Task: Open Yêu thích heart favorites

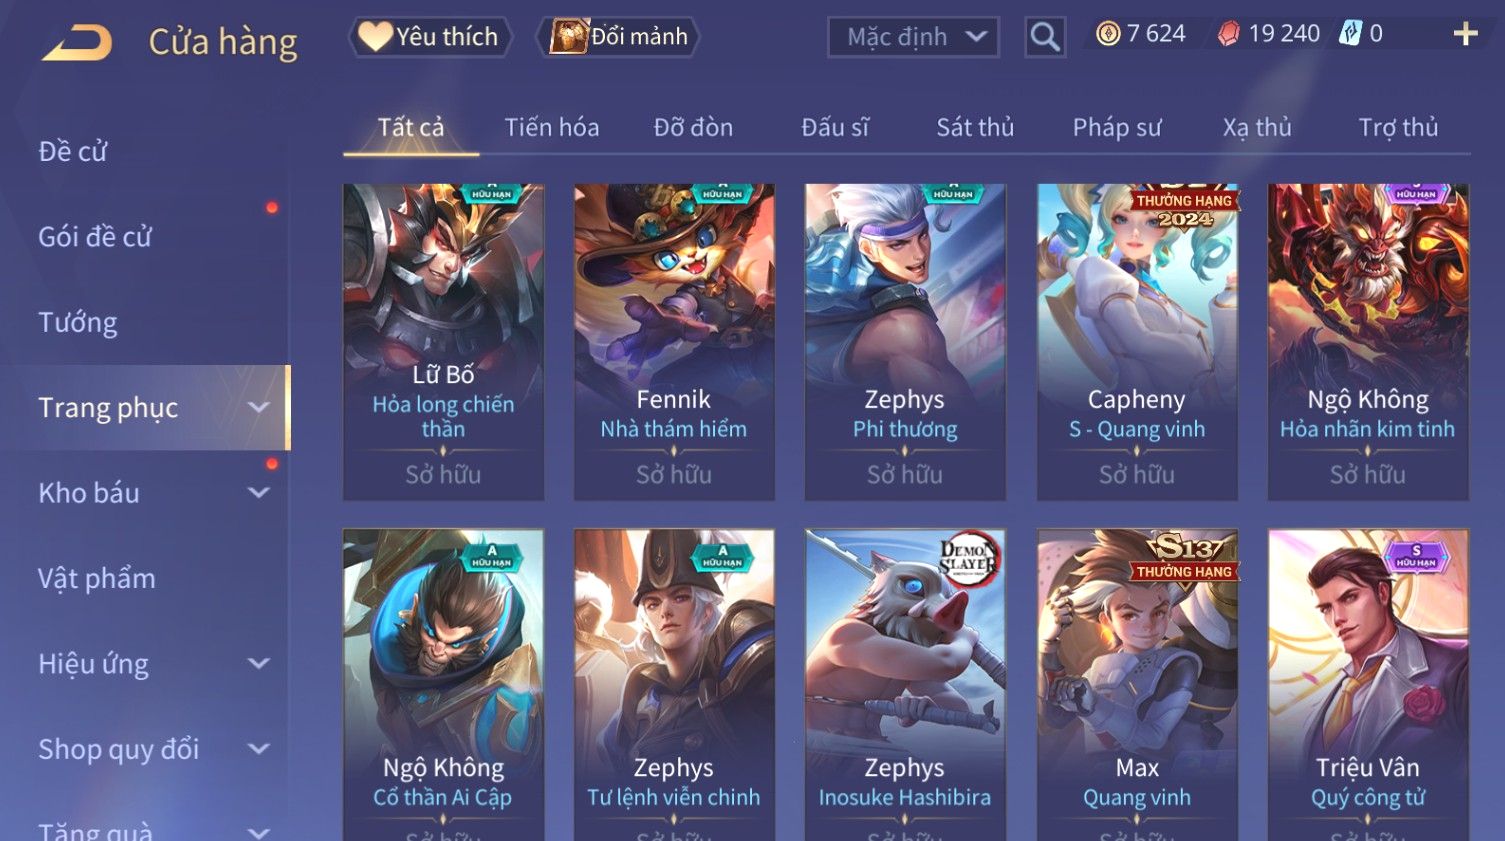Action: click(430, 37)
